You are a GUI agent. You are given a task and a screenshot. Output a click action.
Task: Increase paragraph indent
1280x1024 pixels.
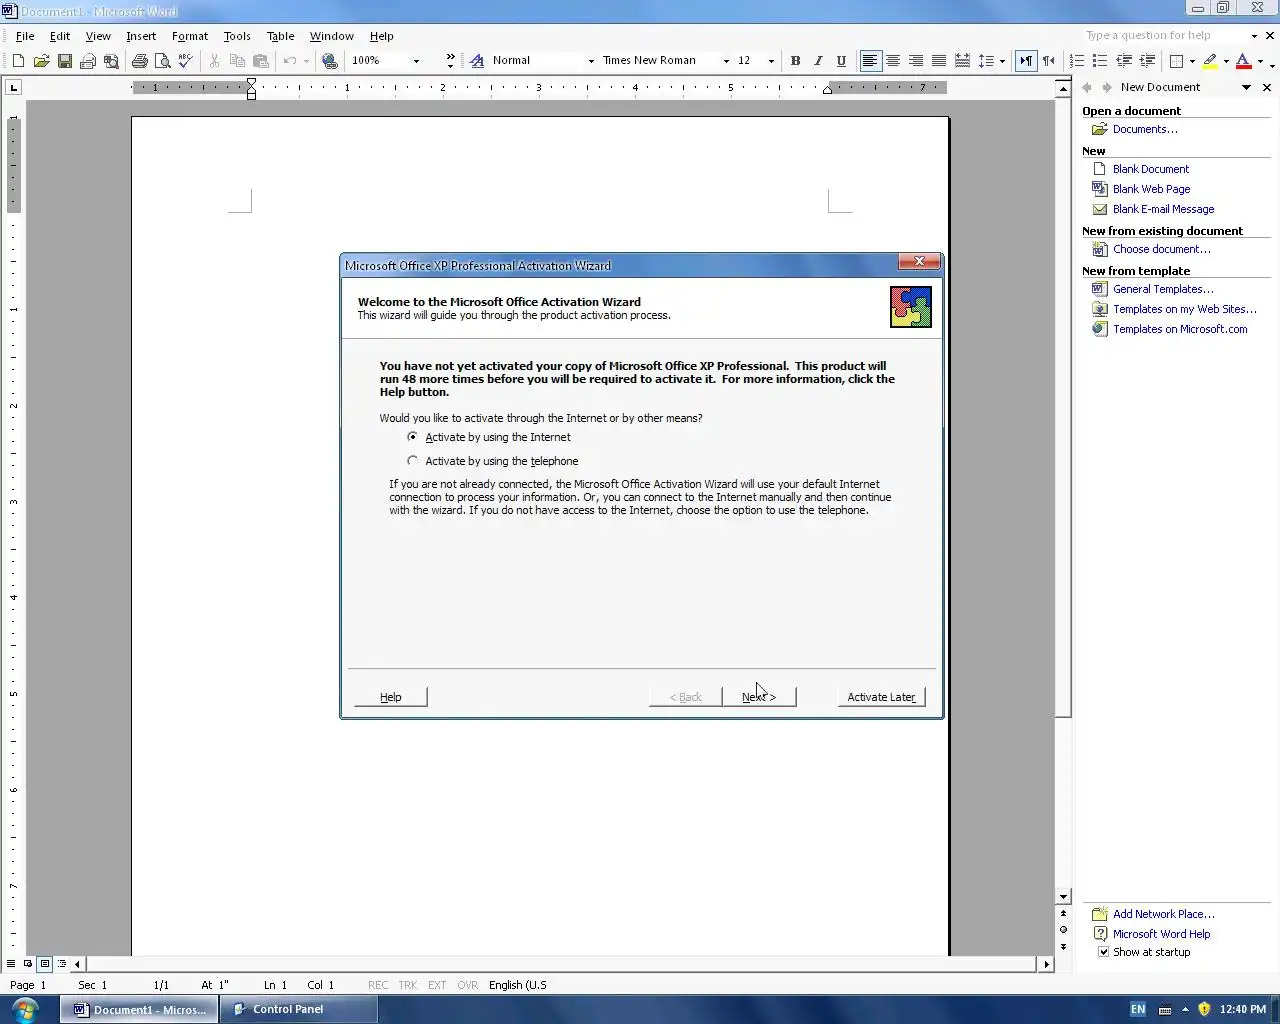(x=1147, y=61)
